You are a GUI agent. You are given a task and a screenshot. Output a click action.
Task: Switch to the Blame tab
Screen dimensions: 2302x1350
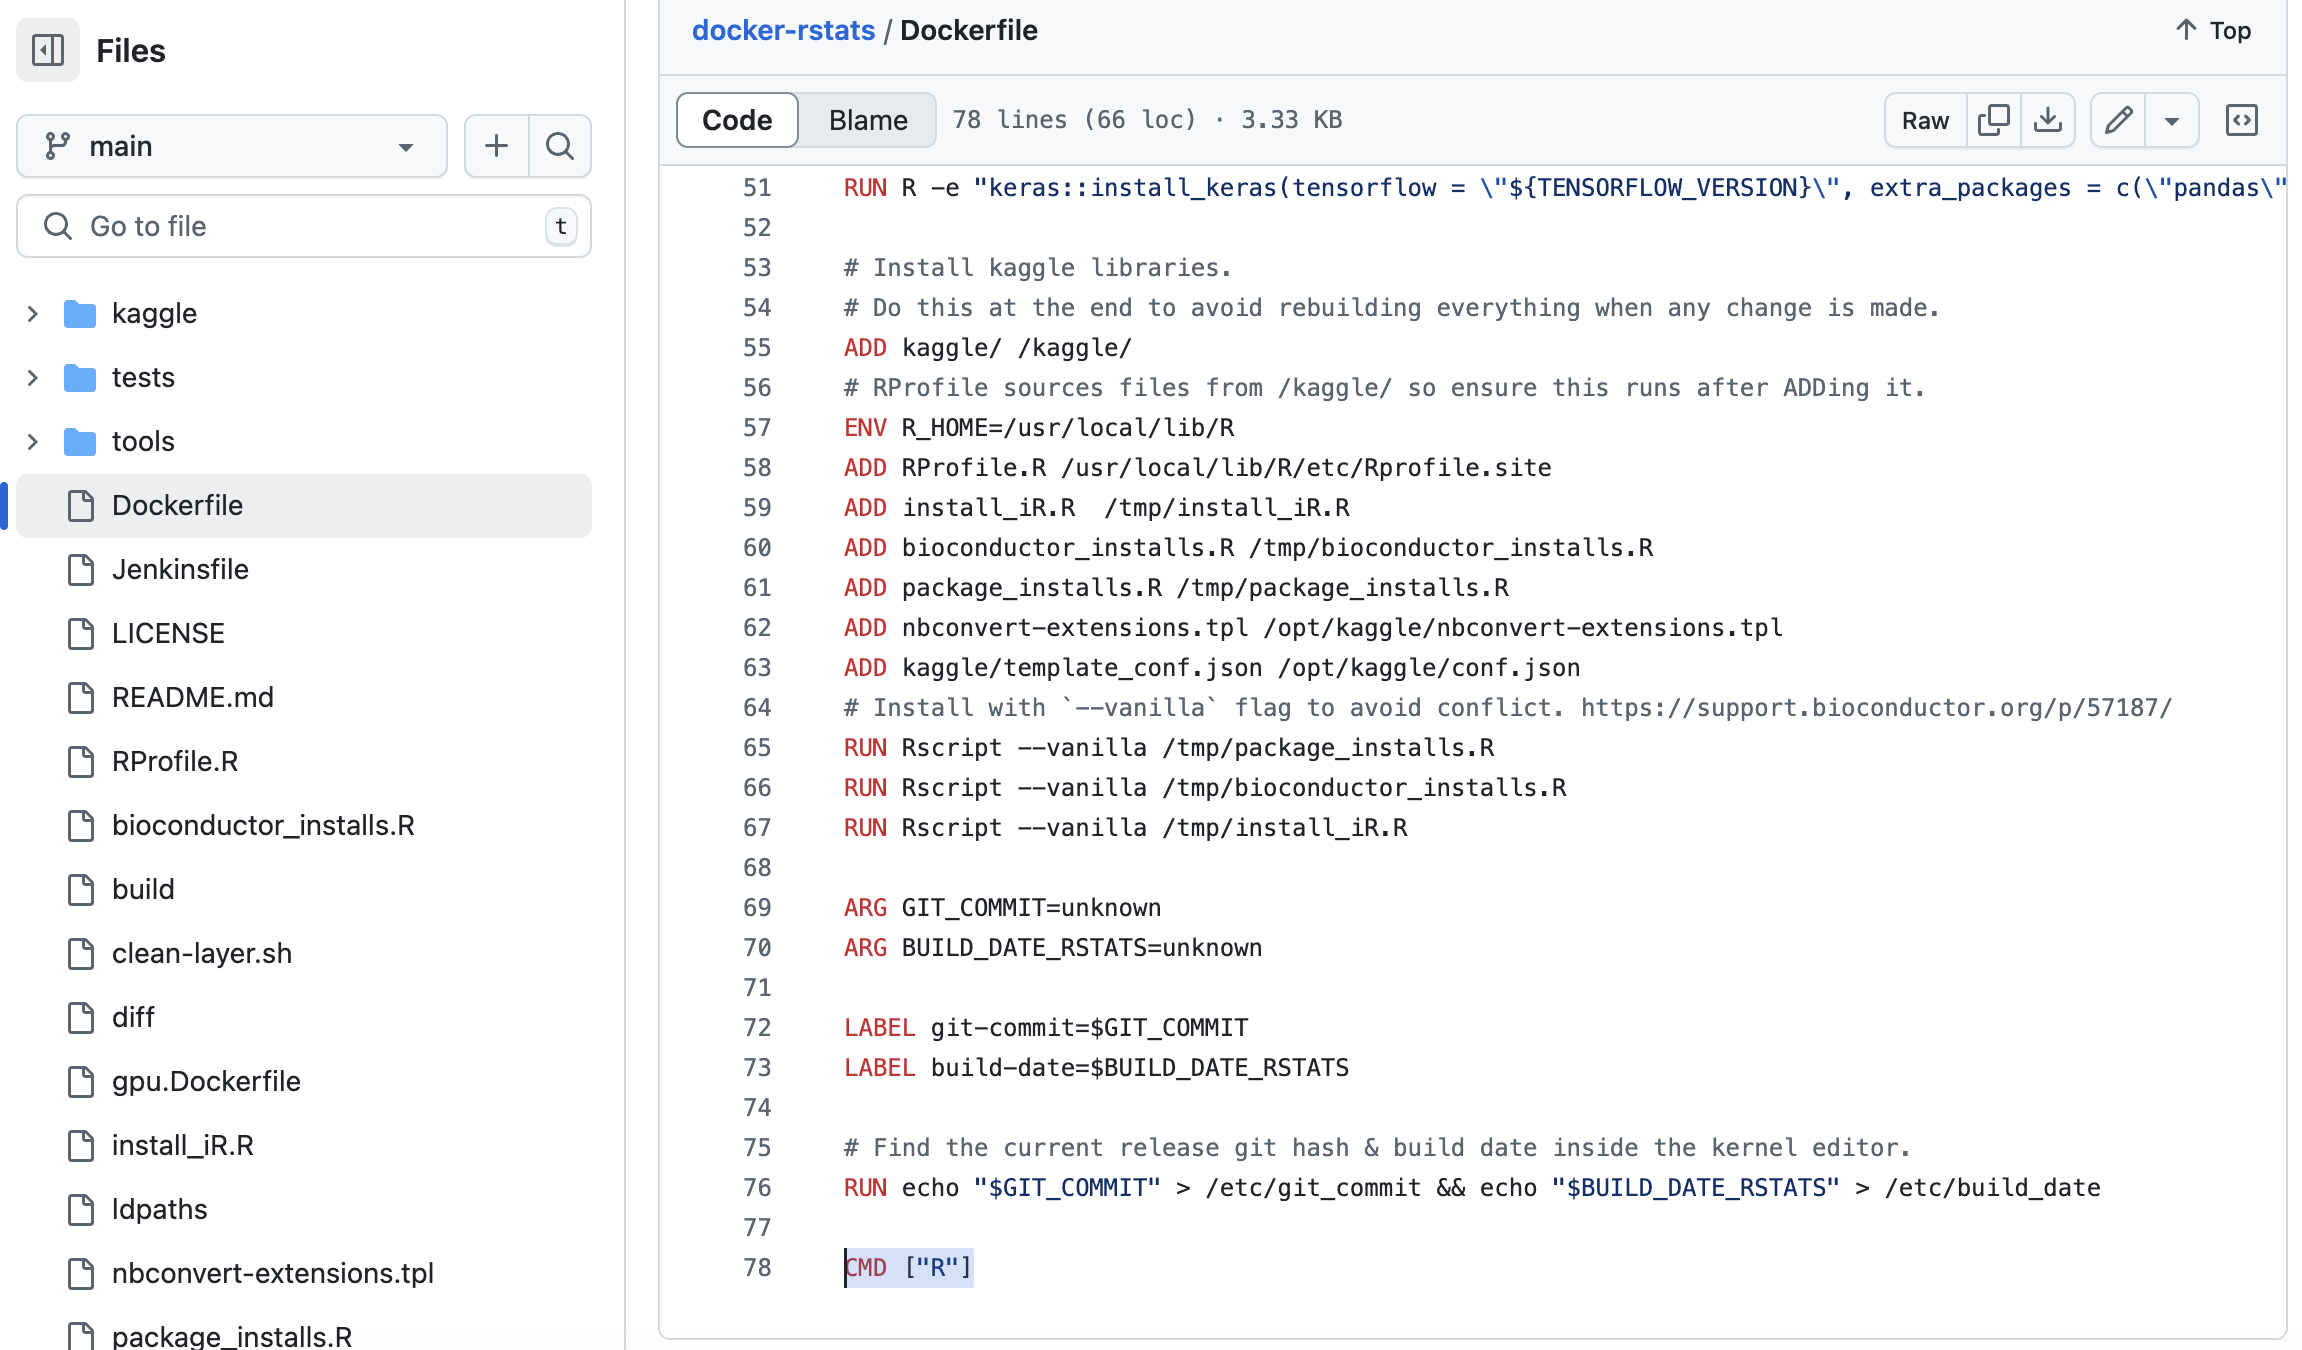(866, 119)
